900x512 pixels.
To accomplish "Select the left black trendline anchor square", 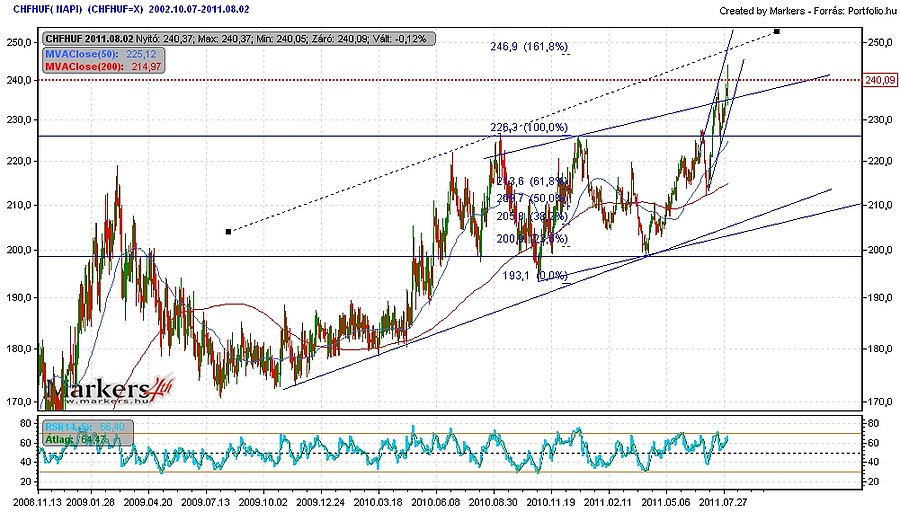I will [x=229, y=232].
